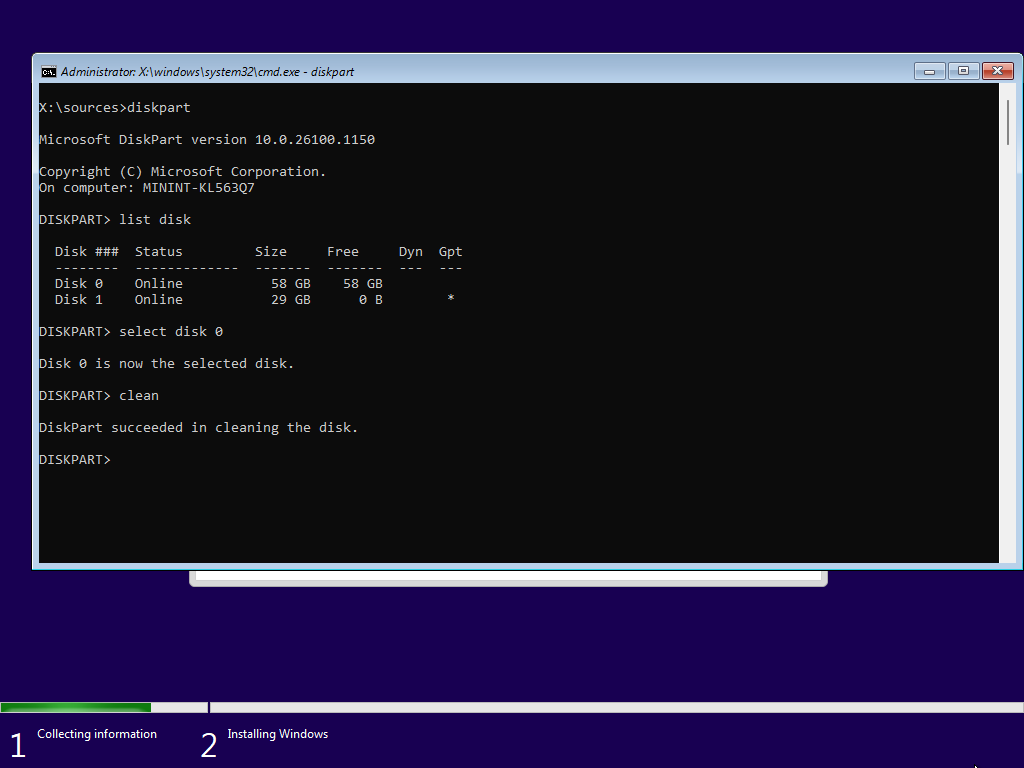The image size is (1024, 768).
Task: Click the setup dialog edge behind console
Action: pyautogui.click(x=508, y=578)
